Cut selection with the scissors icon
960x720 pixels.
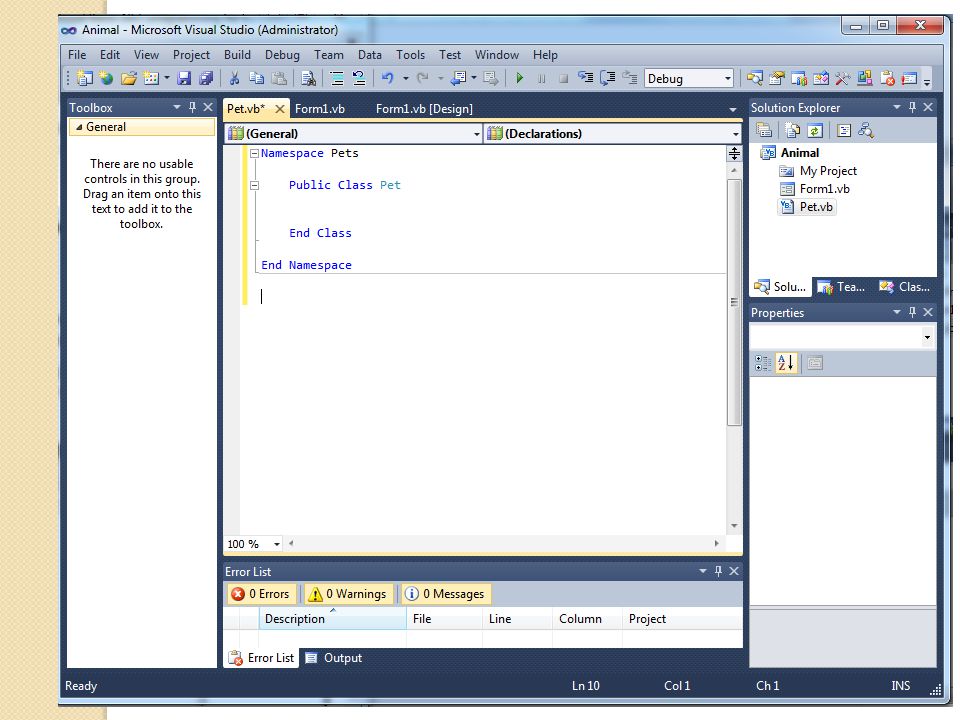[234, 78]
